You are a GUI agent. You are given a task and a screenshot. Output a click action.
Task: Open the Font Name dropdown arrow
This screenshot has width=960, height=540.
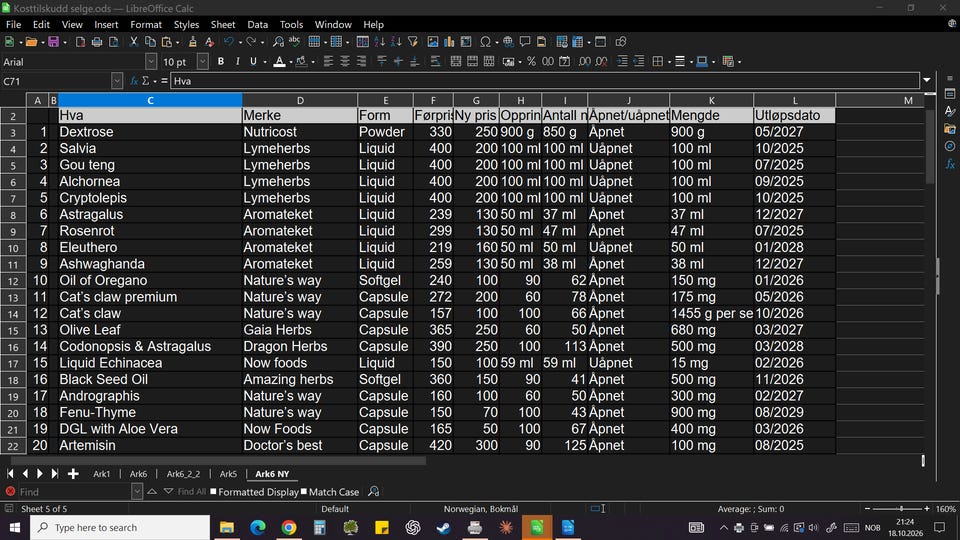point(151,61)
